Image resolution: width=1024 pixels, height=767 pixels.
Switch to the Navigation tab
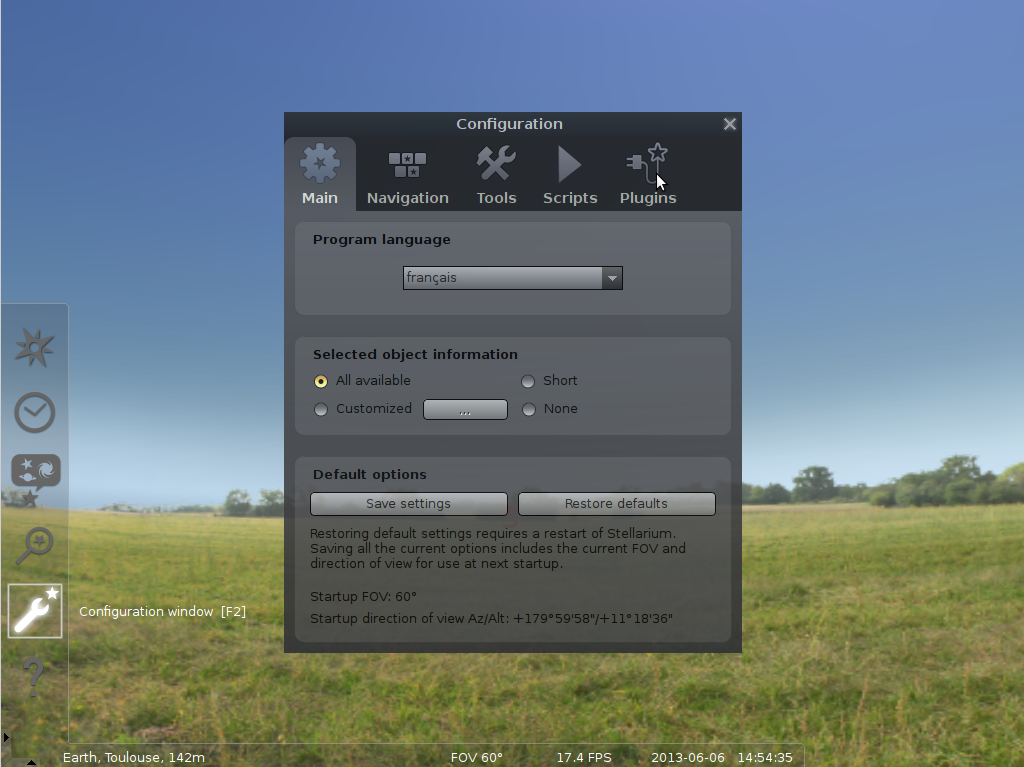click(x=408, y=174)
